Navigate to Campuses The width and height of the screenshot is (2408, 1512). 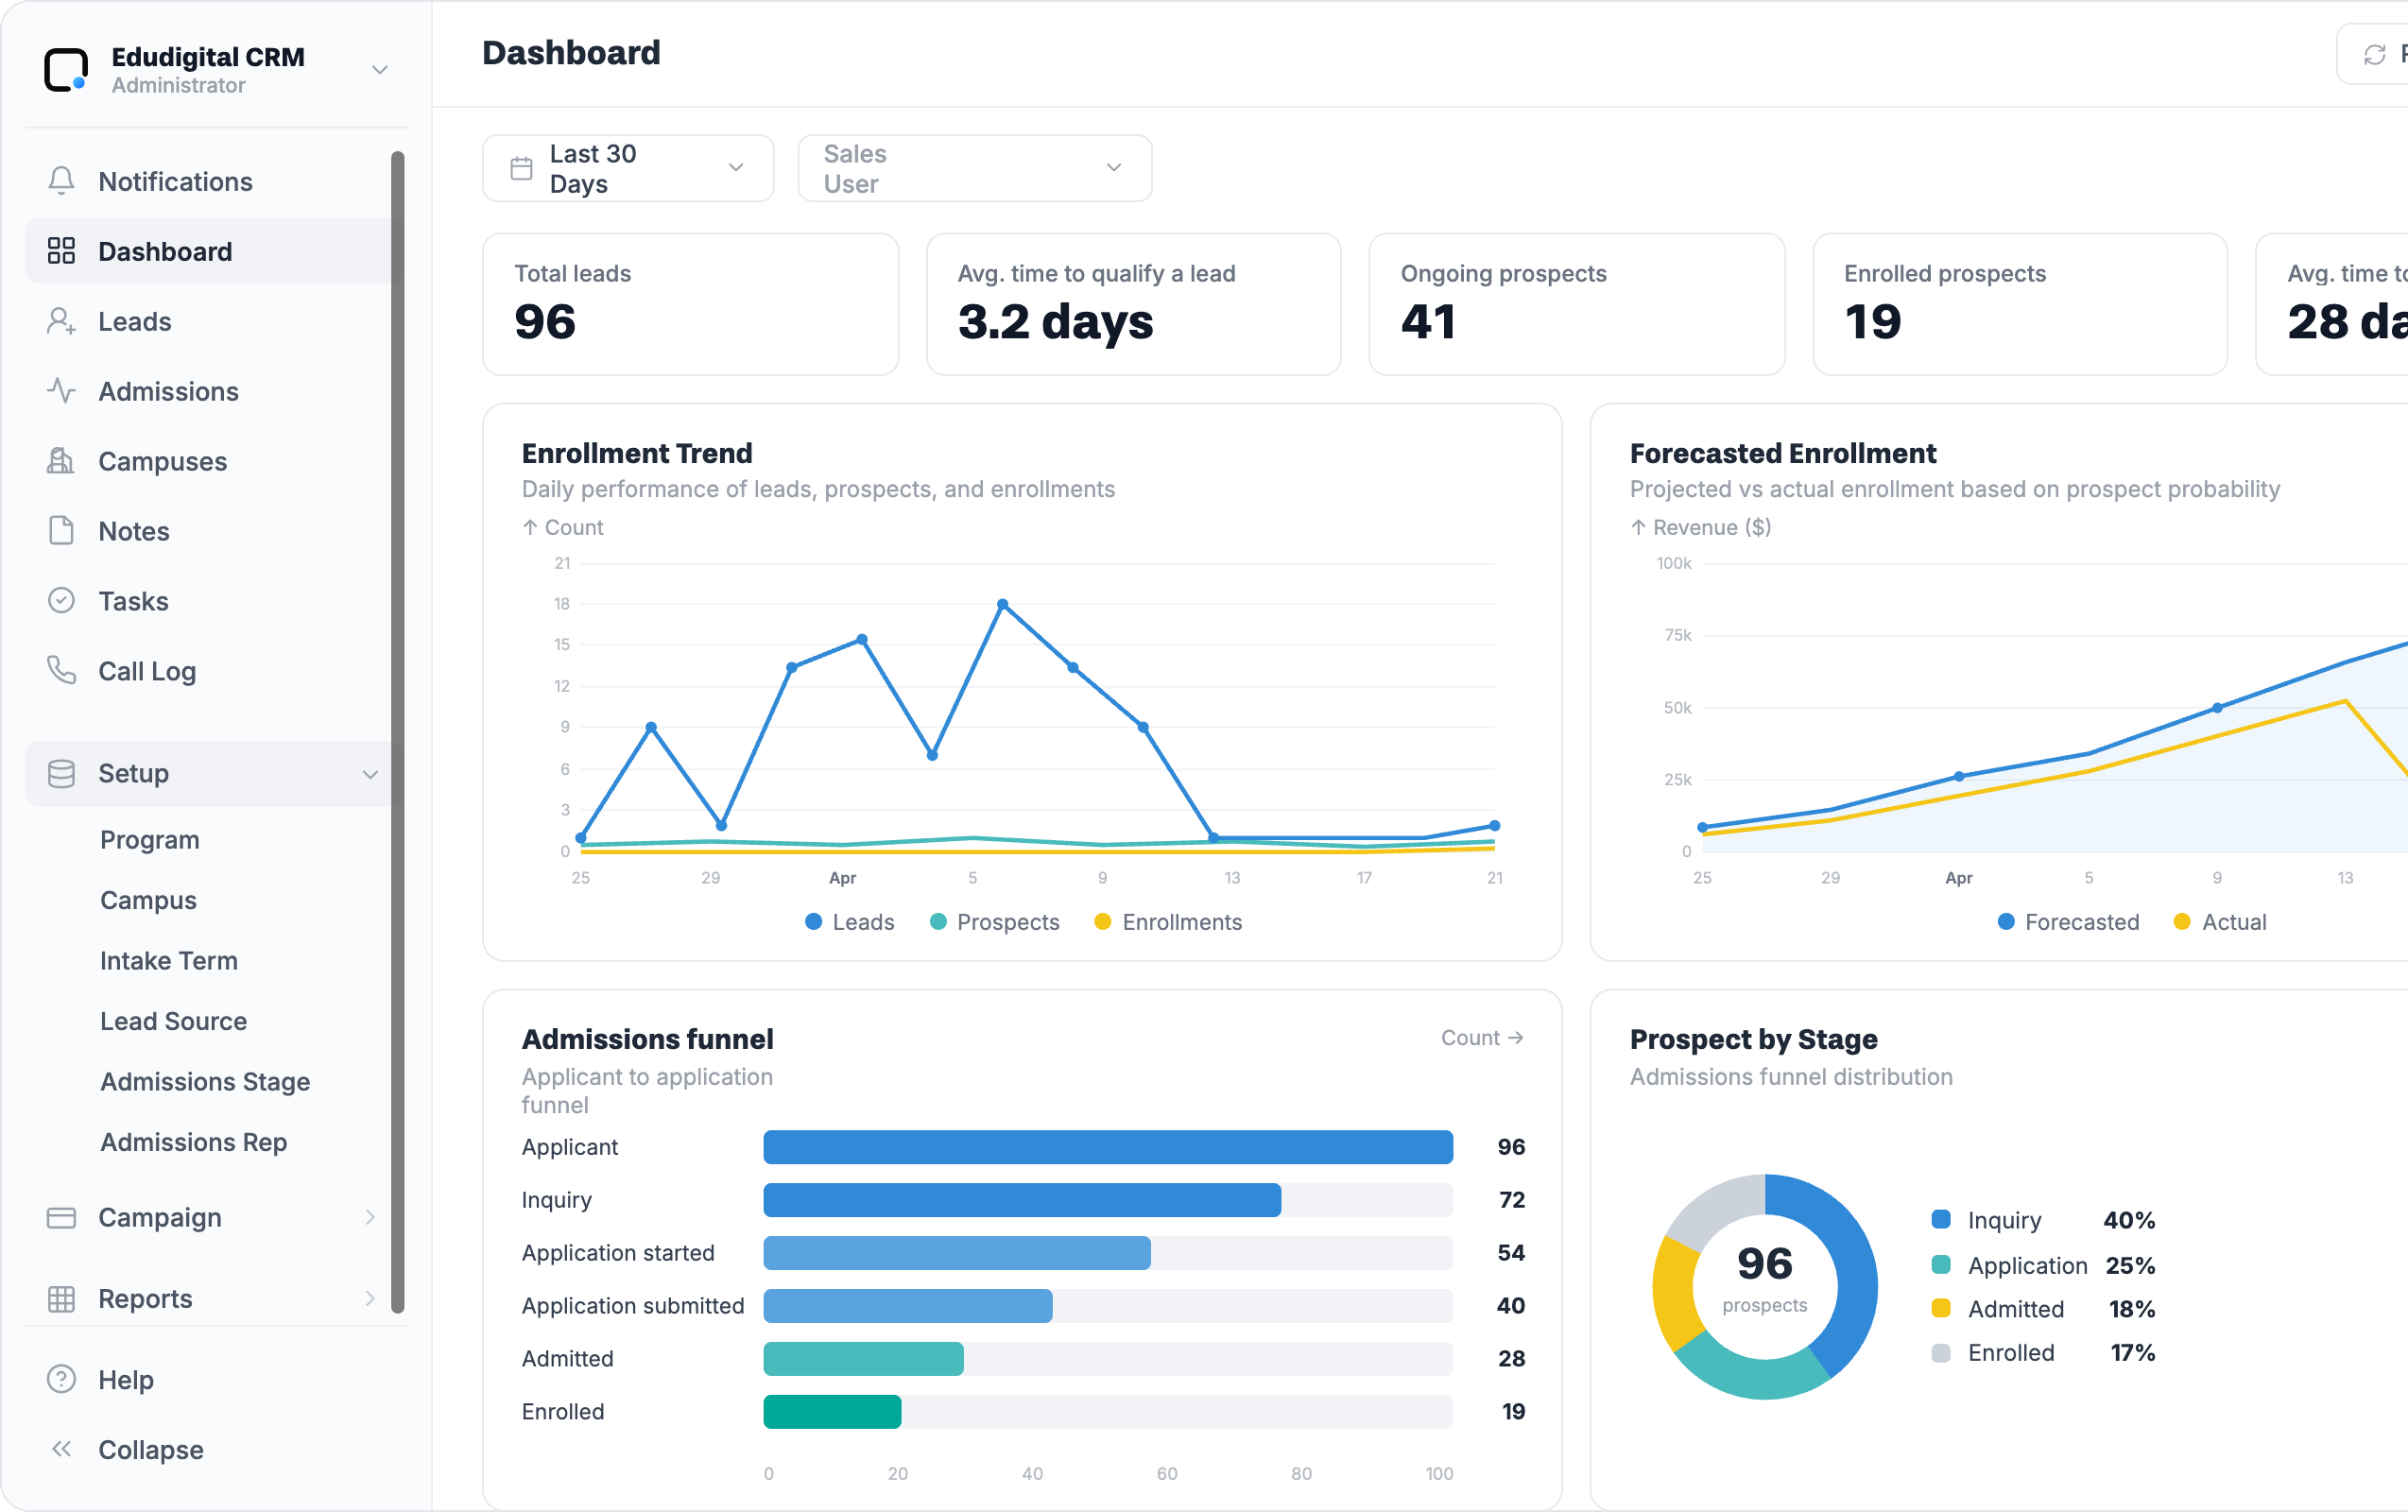(208, 461)
